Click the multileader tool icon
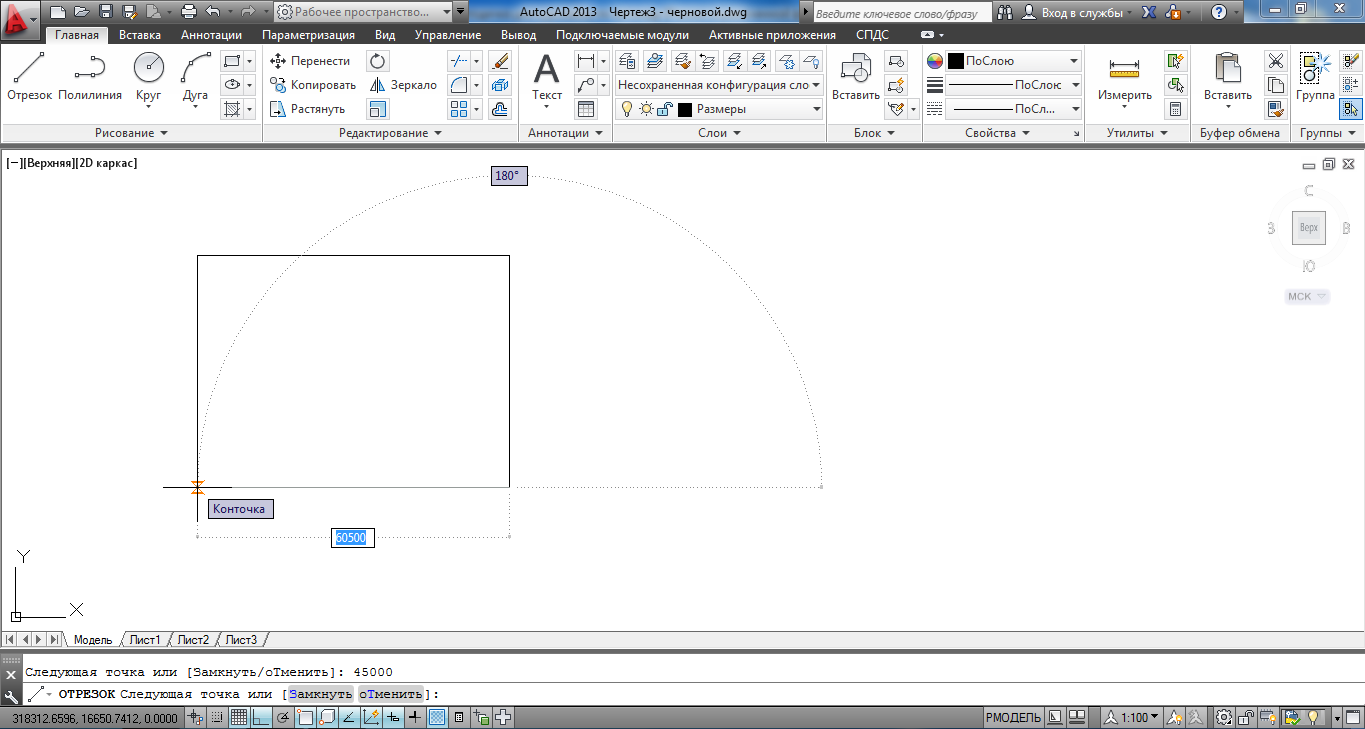This screenshot has height=729, width=1365. (x=586, y=85)
